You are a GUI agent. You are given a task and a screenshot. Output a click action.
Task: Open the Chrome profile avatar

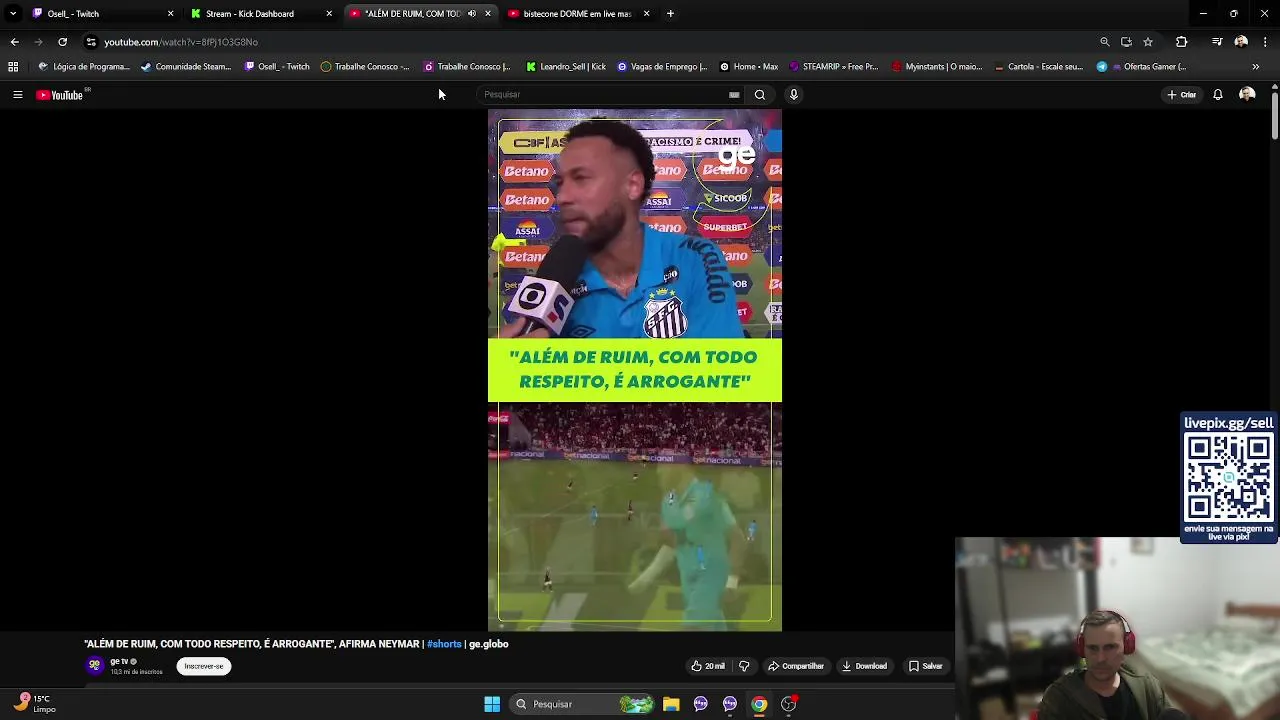coord(1241,42)
